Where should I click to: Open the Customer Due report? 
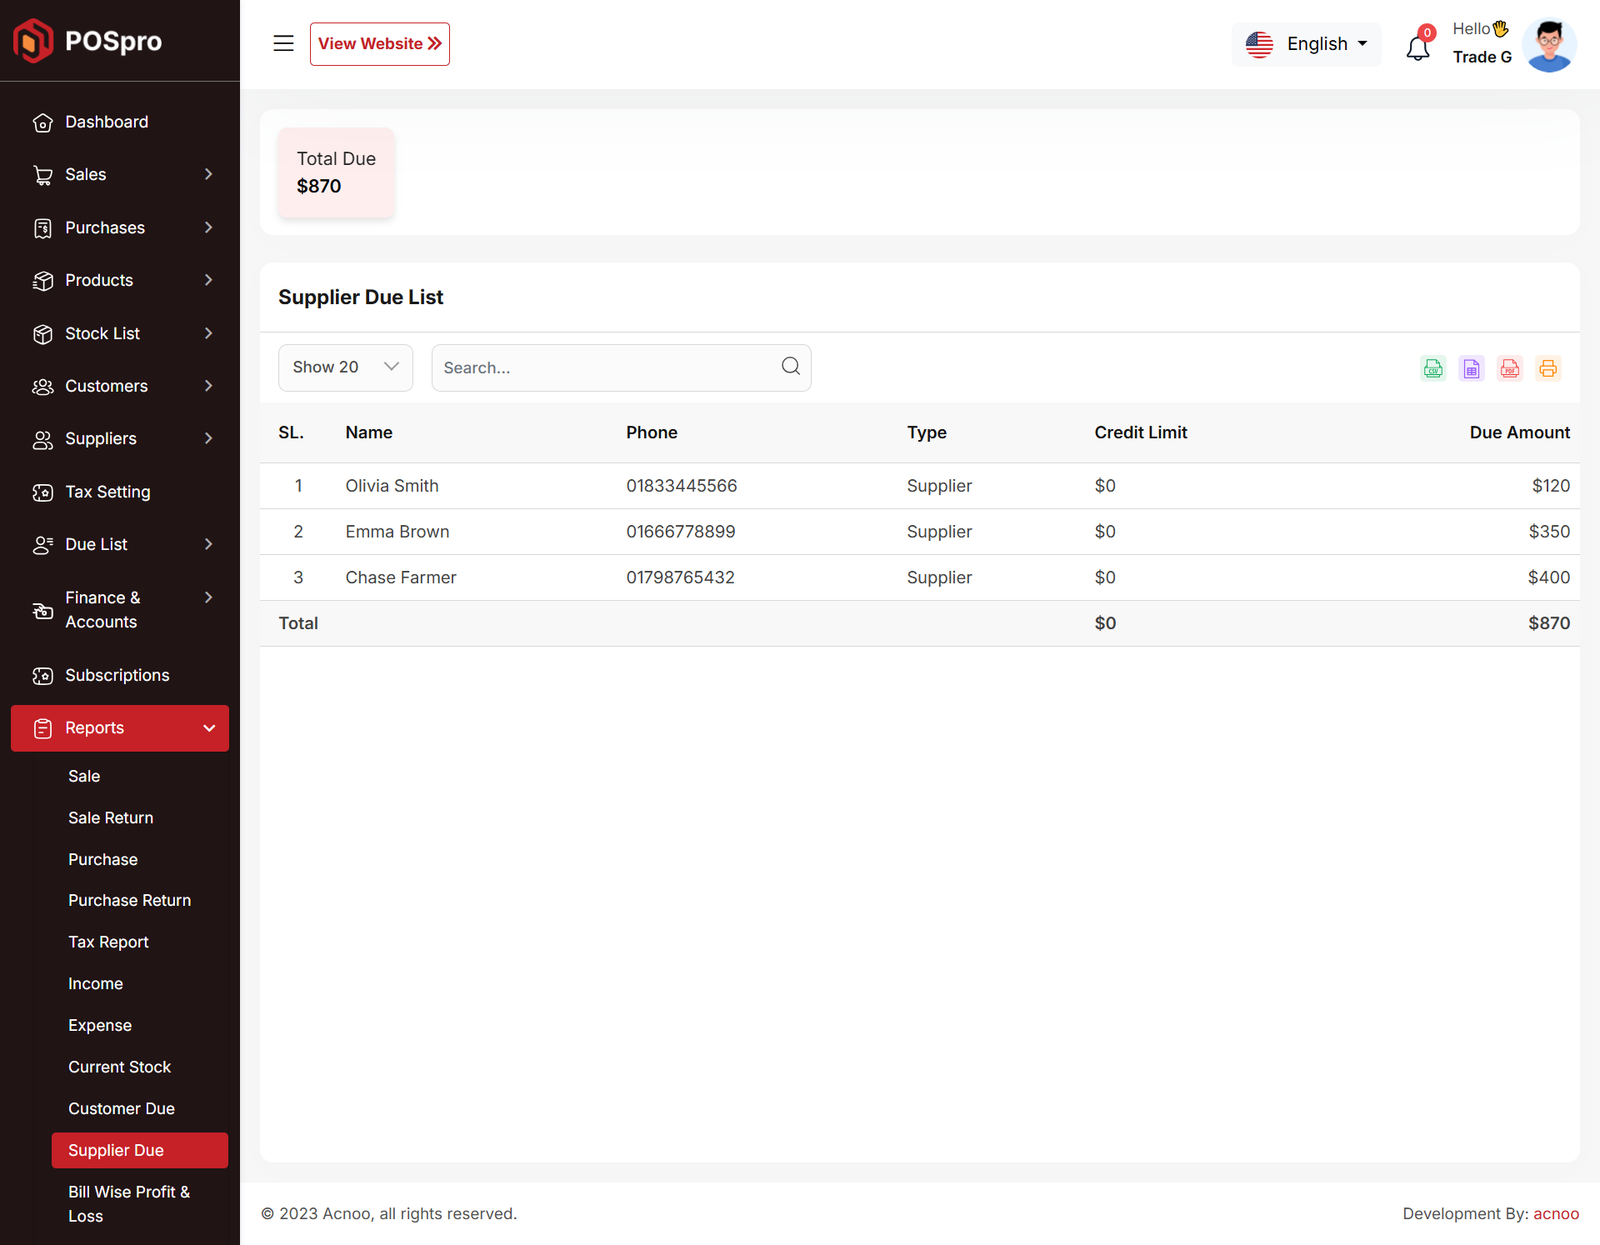click(121, 1108)
